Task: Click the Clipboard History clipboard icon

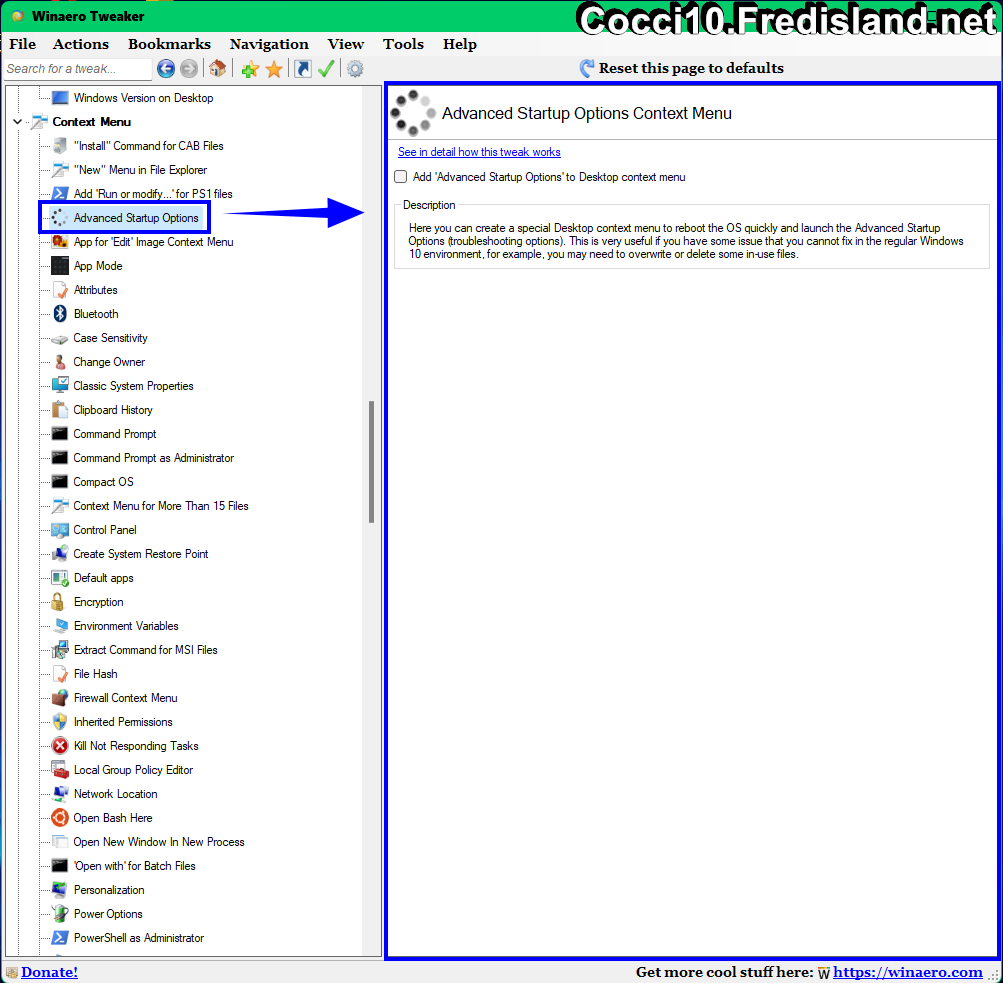Action: 60,409
